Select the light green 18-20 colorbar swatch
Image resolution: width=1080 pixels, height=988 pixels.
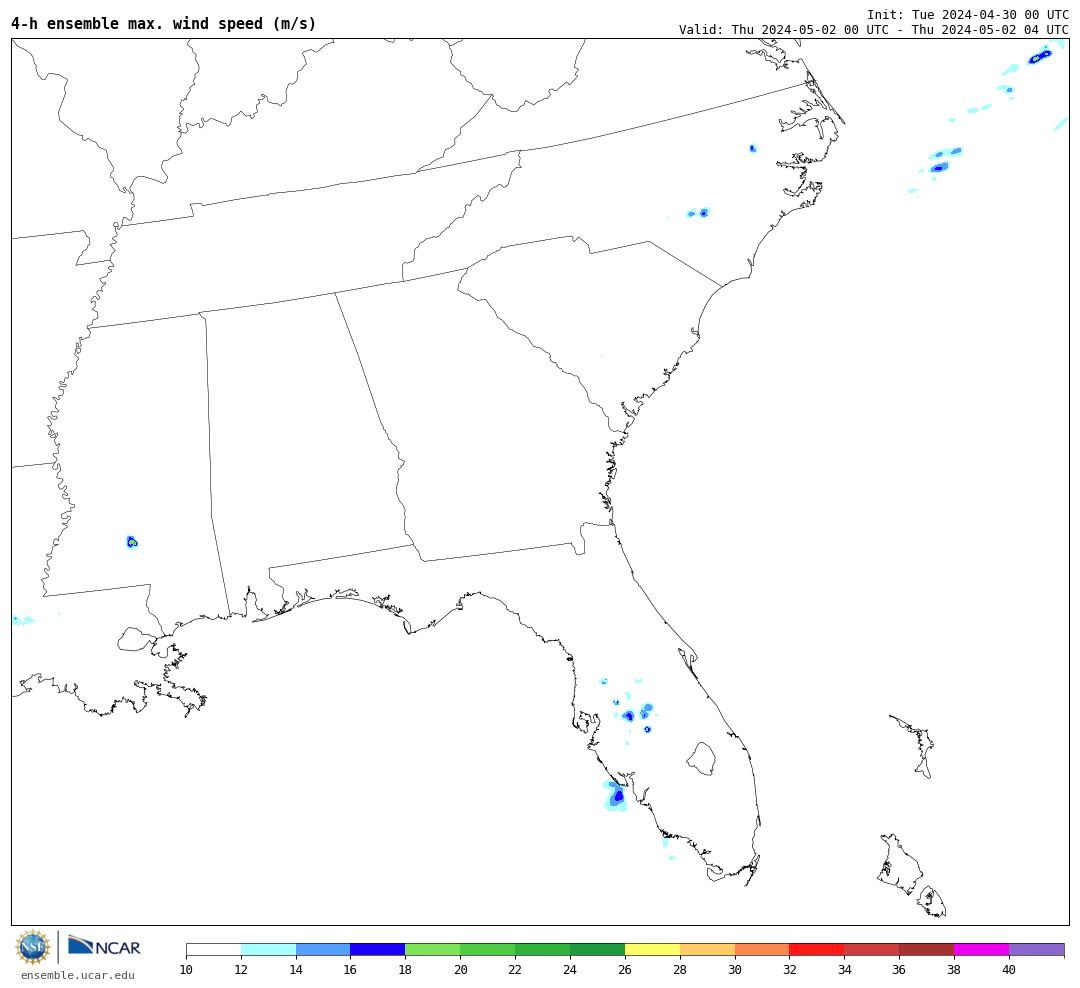pos(433,950)
